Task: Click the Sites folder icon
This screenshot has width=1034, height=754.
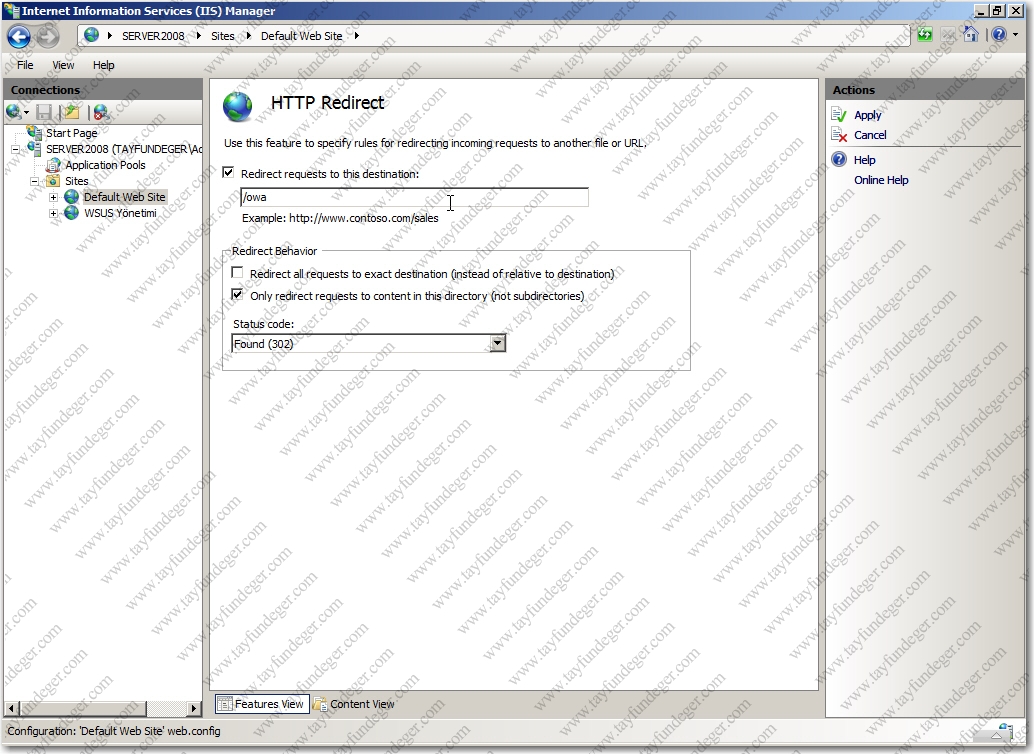Action: (54, 181)
